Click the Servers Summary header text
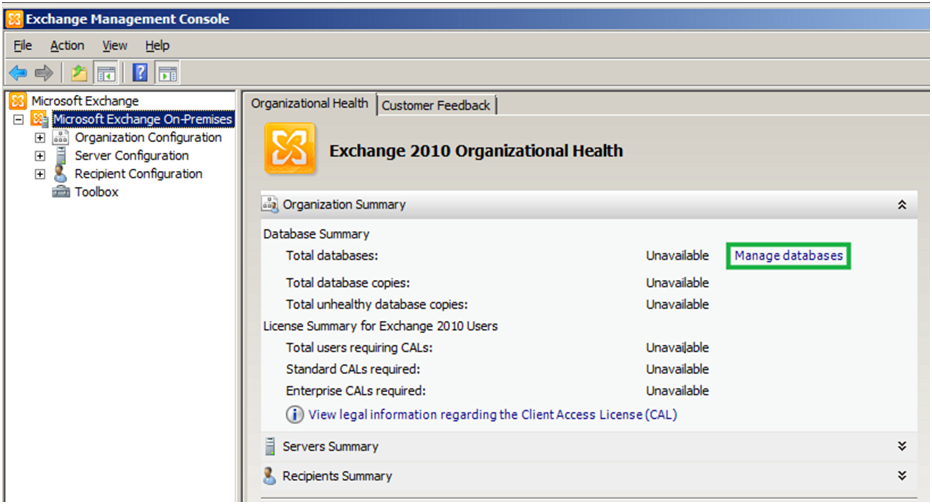The height and width of the screenshot is (504, 932). (x=330, y=446)
